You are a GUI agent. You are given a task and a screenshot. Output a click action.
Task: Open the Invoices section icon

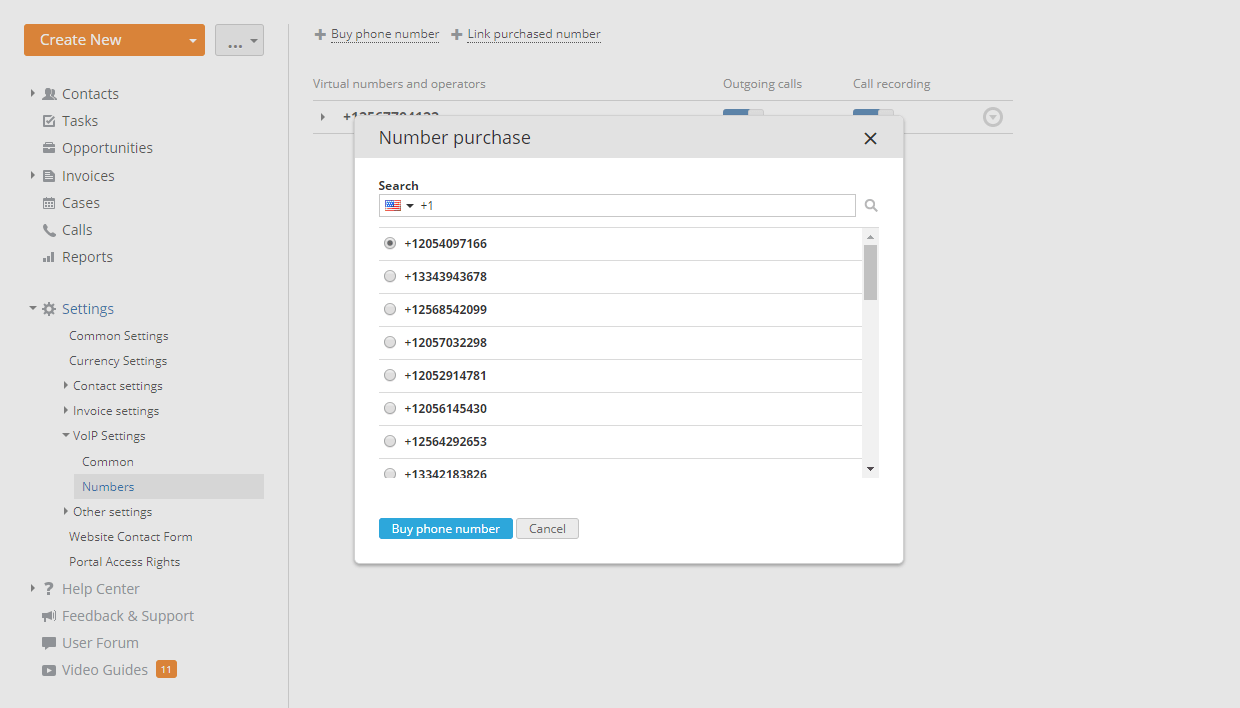pos(47,175)
